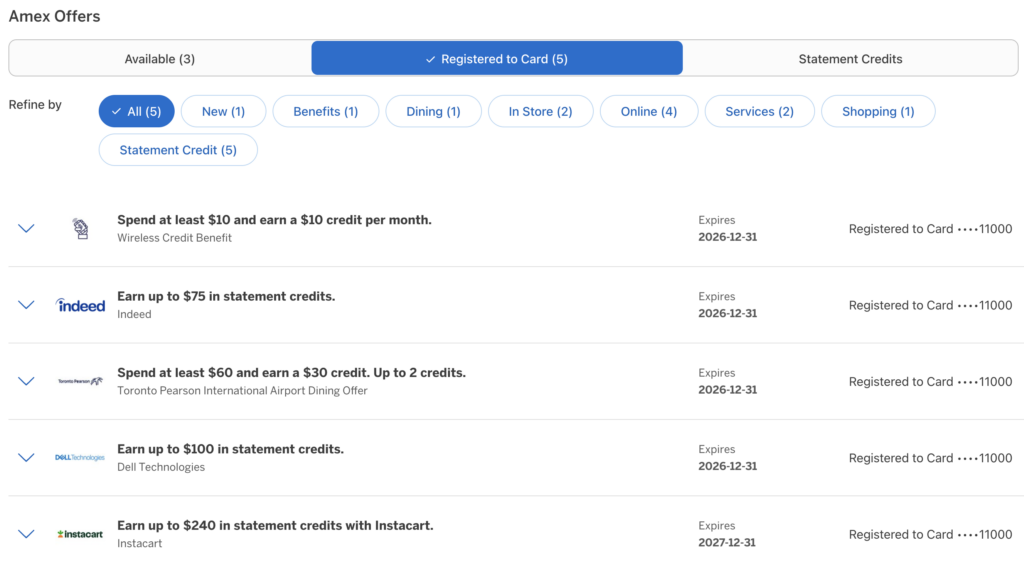
Task: Expand the Toronto Pearson dining offer chevron
Action: click(x=26, y=381)
